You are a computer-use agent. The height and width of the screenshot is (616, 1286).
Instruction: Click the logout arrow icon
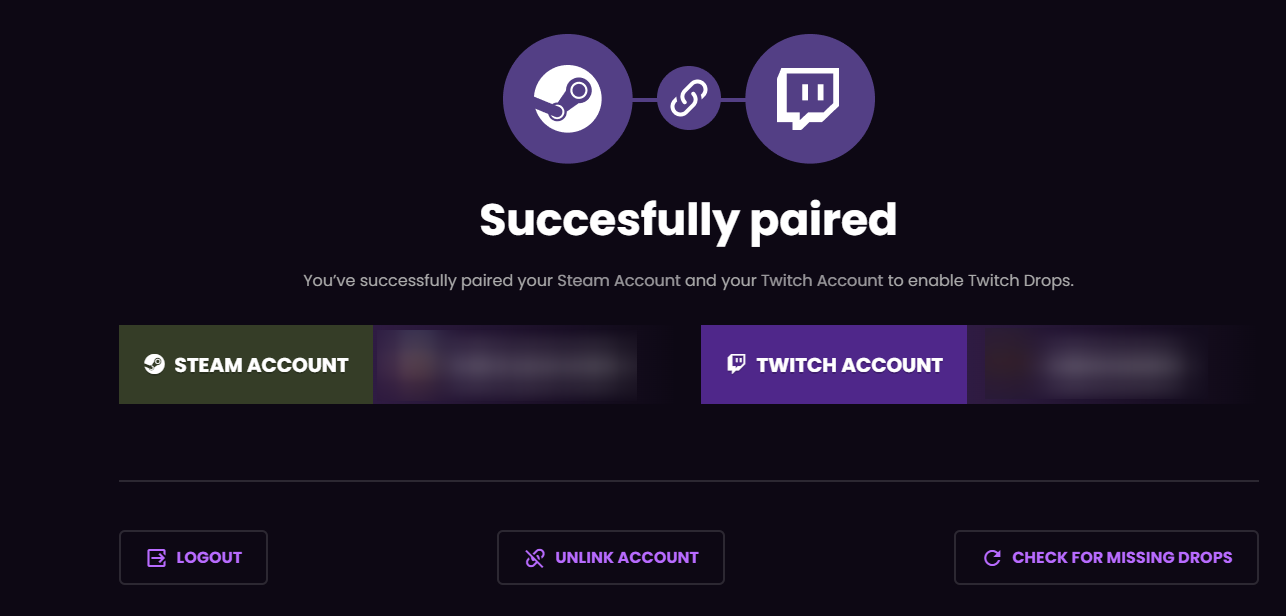pyautogui.click(x=157, y=558)
